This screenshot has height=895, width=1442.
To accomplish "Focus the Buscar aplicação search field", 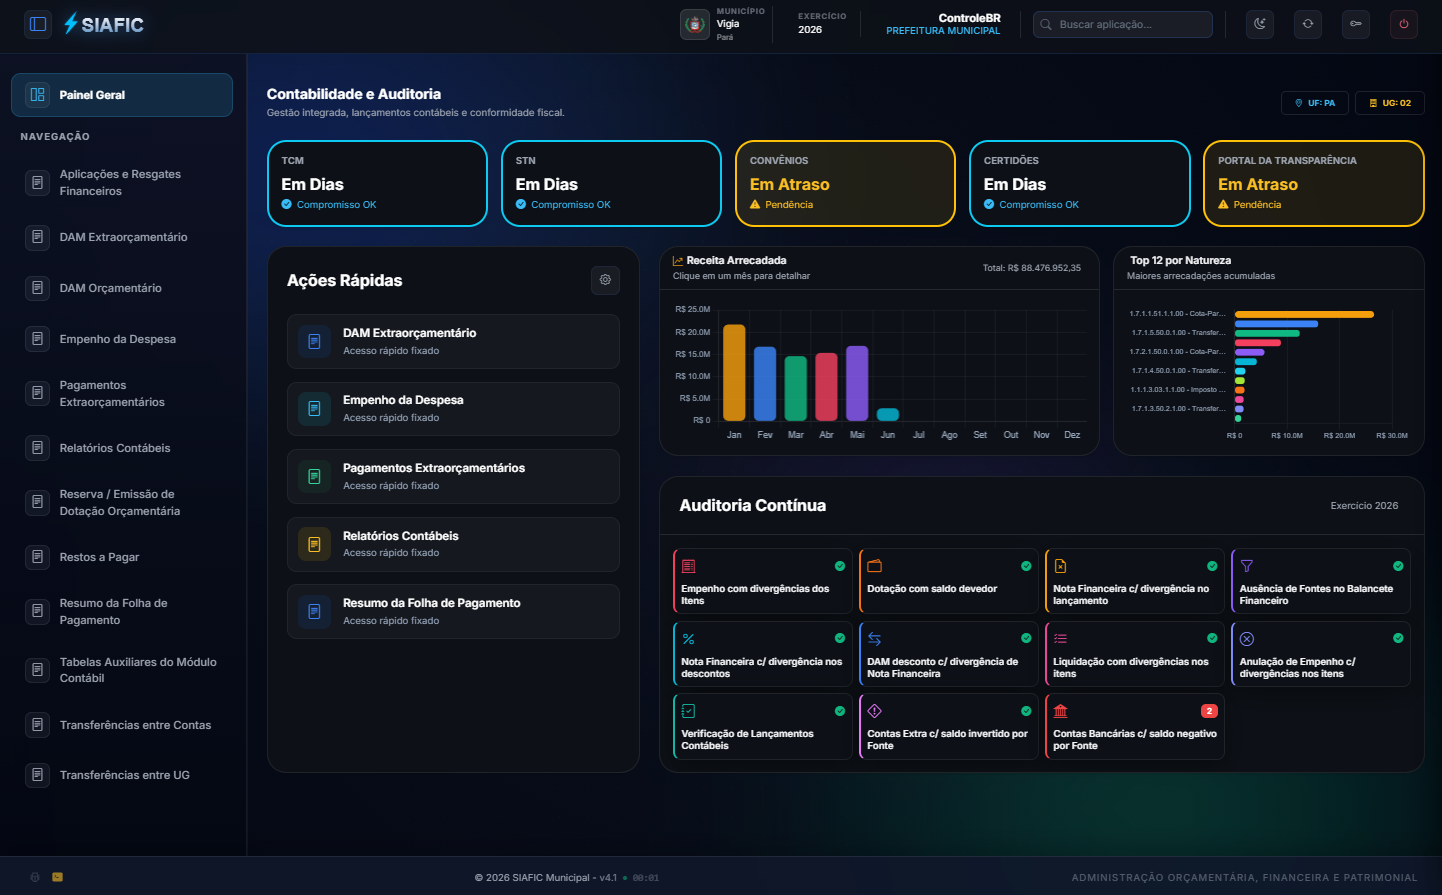I will pos(1123,24).
